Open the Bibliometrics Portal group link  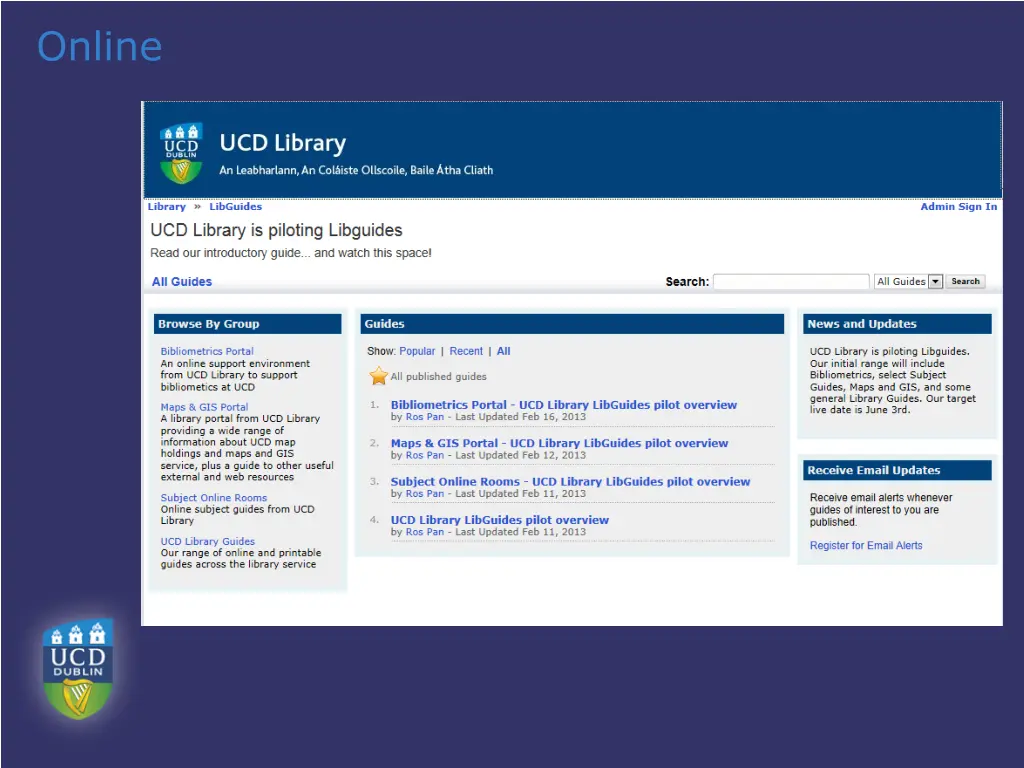point(207,351)
